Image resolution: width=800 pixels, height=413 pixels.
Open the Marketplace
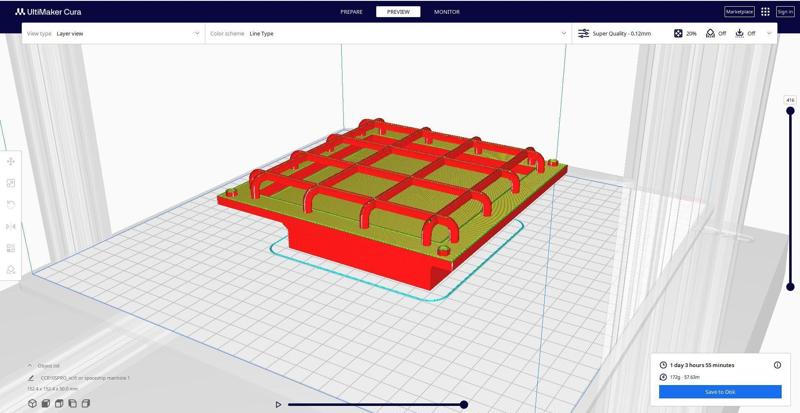tap(739, 12)
